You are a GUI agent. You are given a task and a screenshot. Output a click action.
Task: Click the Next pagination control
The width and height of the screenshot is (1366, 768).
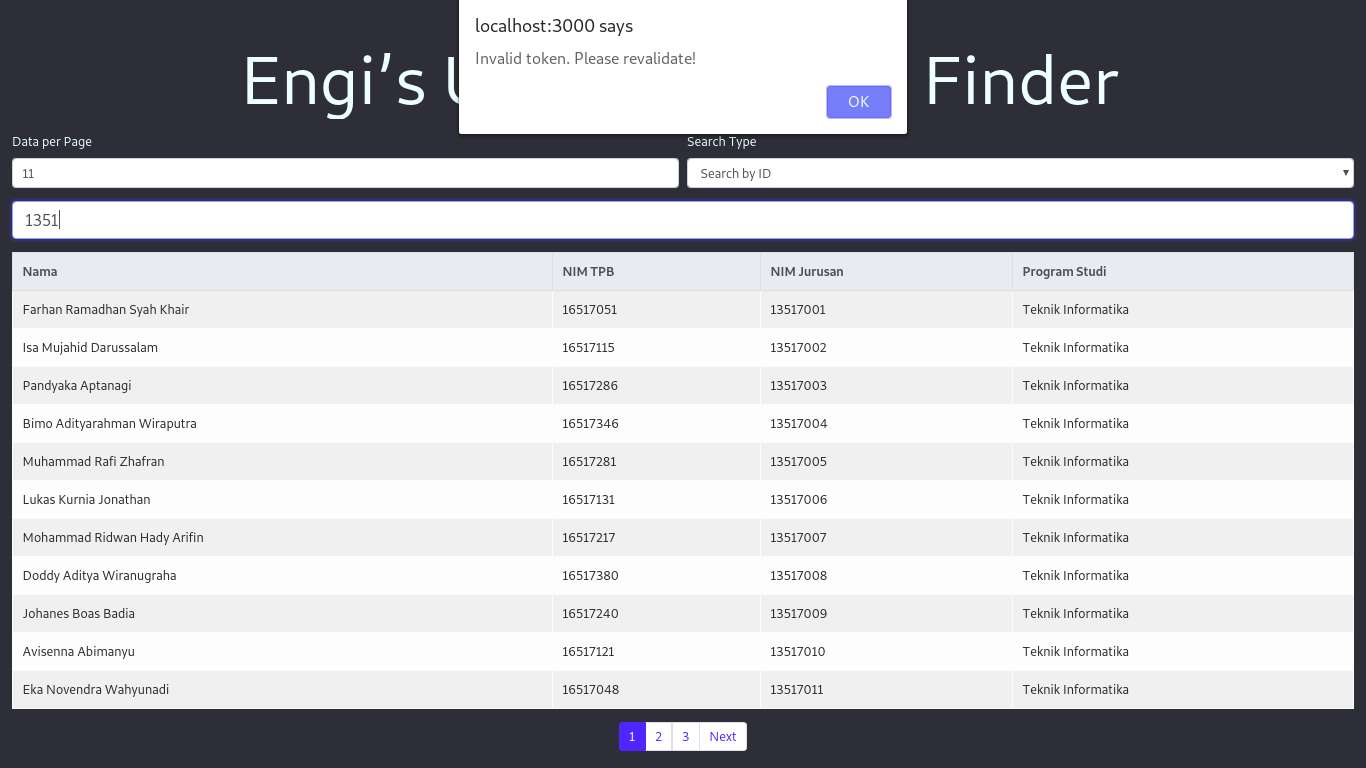(722, 736)
